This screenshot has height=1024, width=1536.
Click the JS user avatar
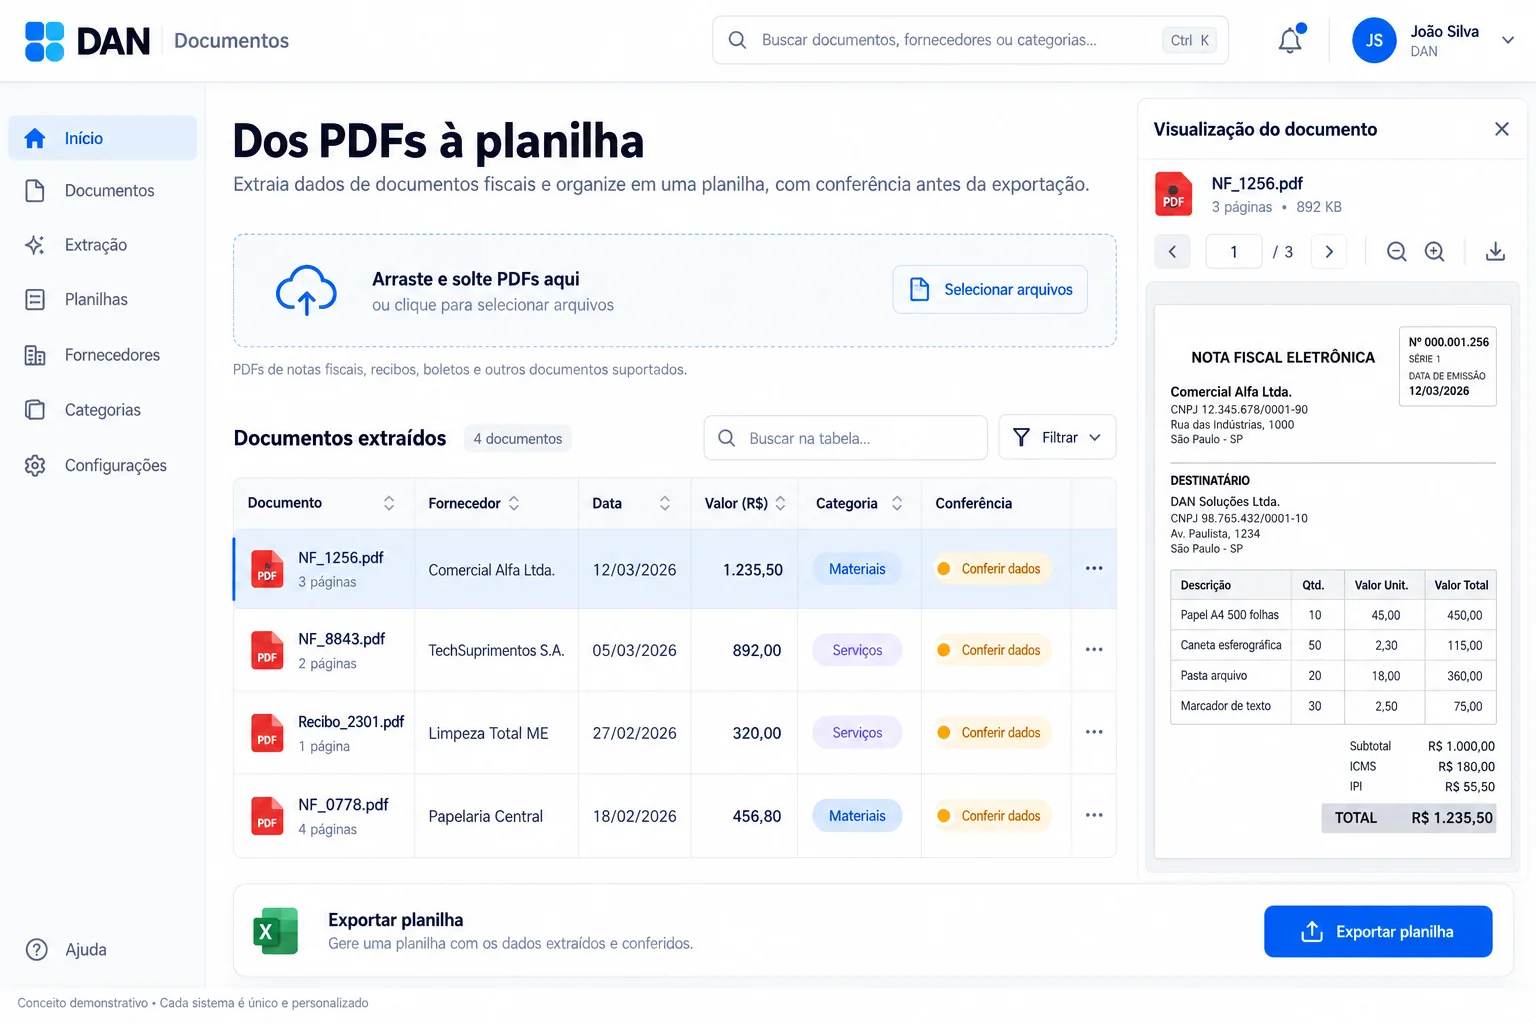point(1374,40)
